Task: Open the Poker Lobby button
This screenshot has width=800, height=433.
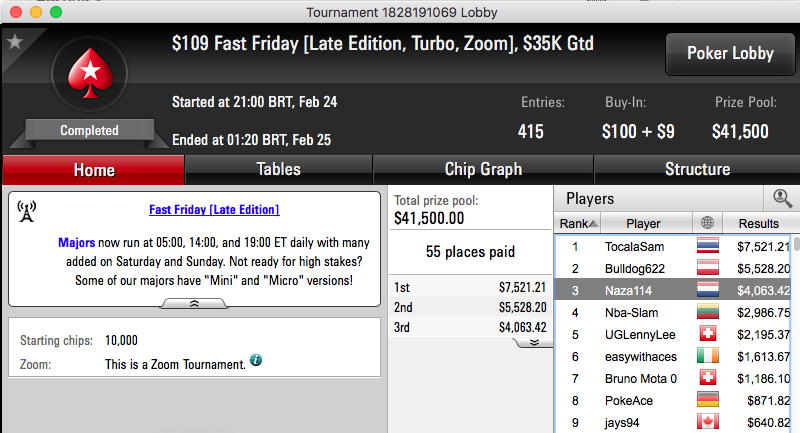Action: coord(730,54)
